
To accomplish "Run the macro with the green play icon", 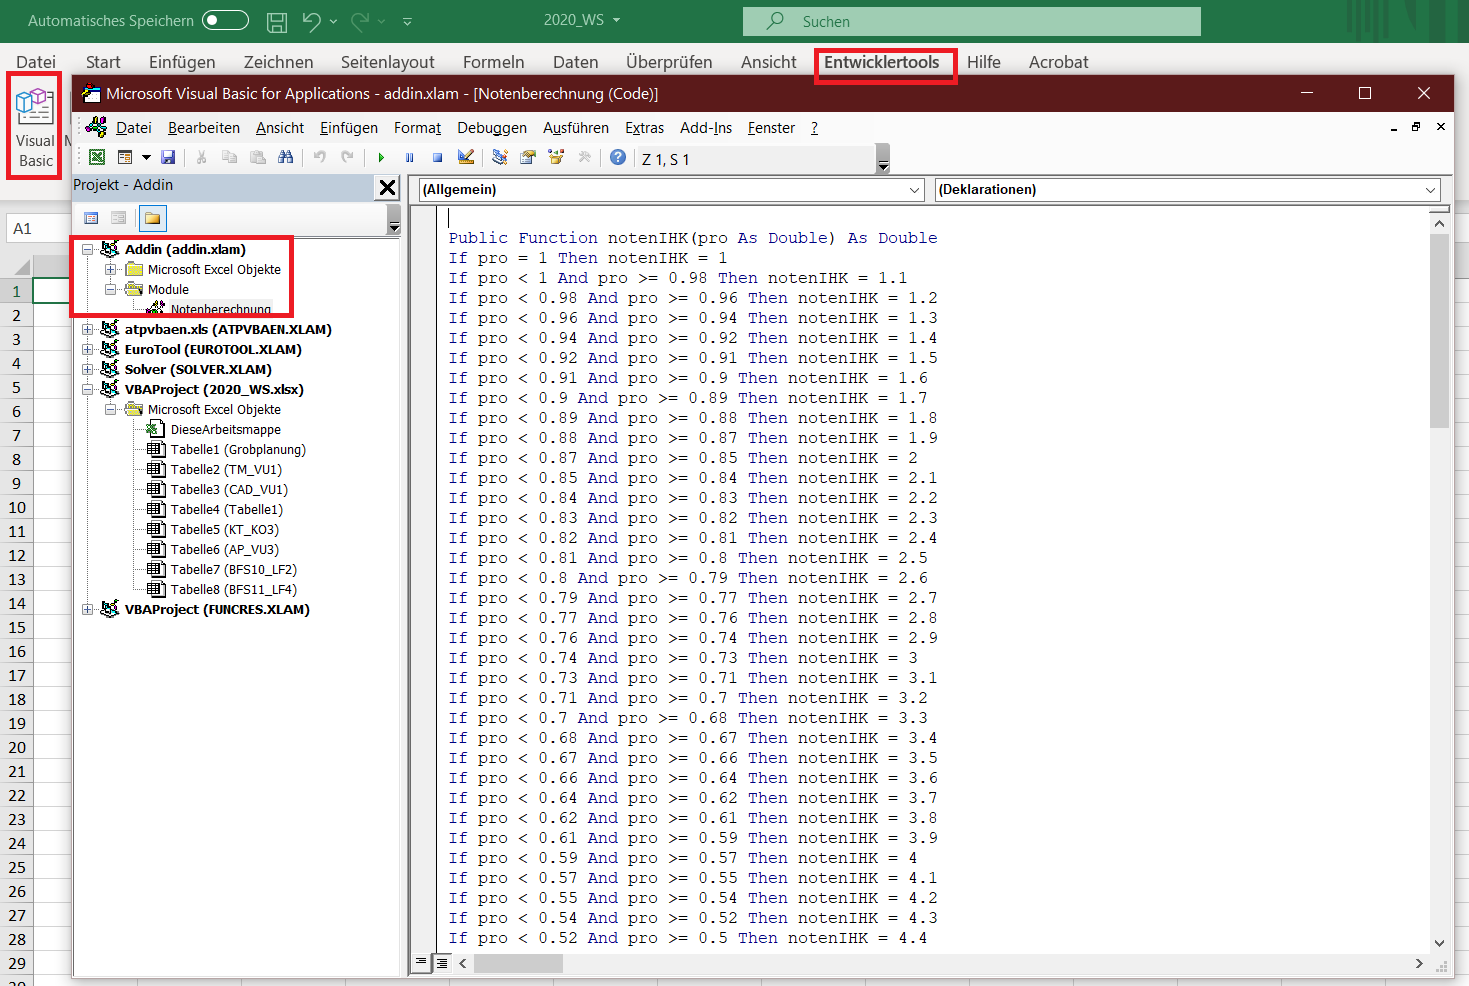I will pyautogui.click(x=381, y=157).
